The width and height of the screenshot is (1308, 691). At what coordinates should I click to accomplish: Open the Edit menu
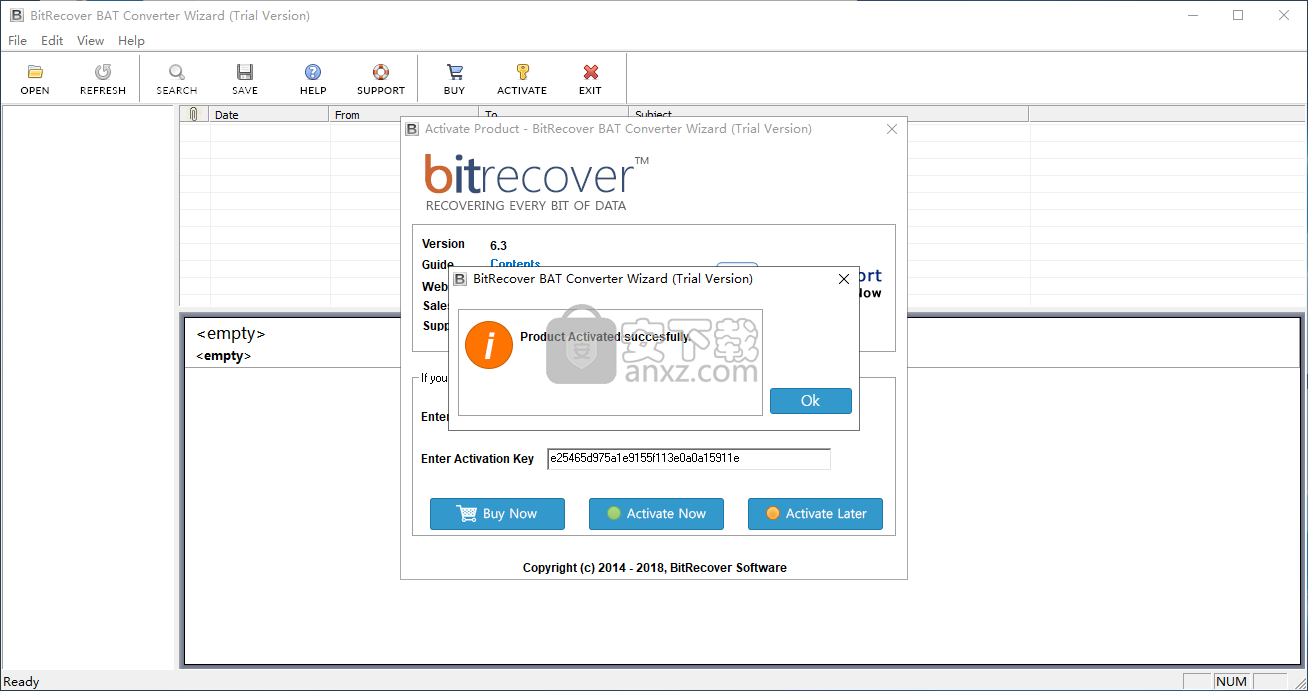[52, 41]
